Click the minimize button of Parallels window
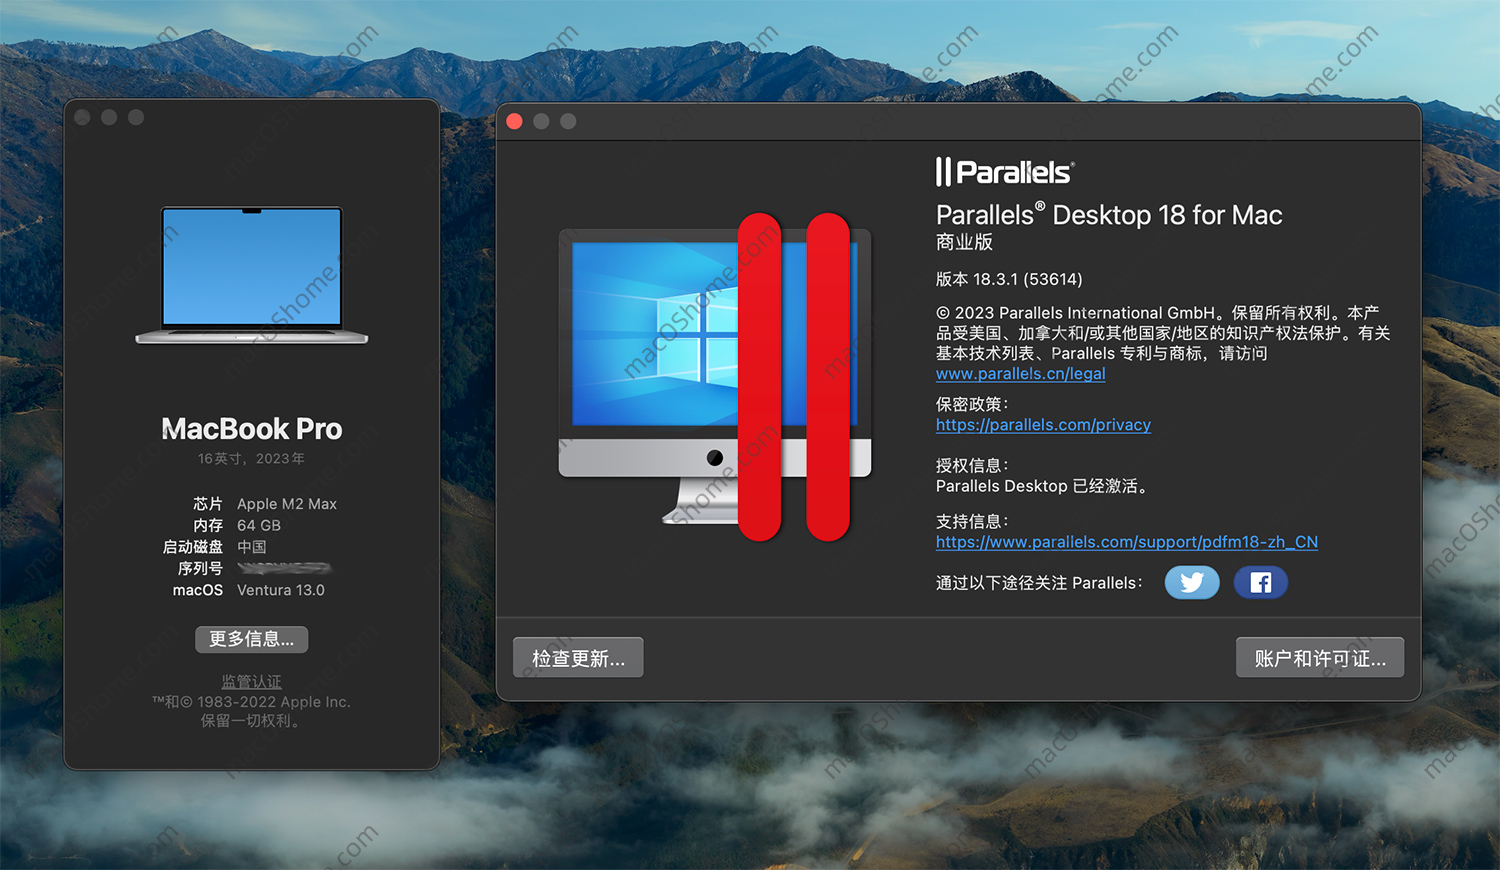Screen dimensions: 1500x870 pyautogui.click(x=541, y=121)
